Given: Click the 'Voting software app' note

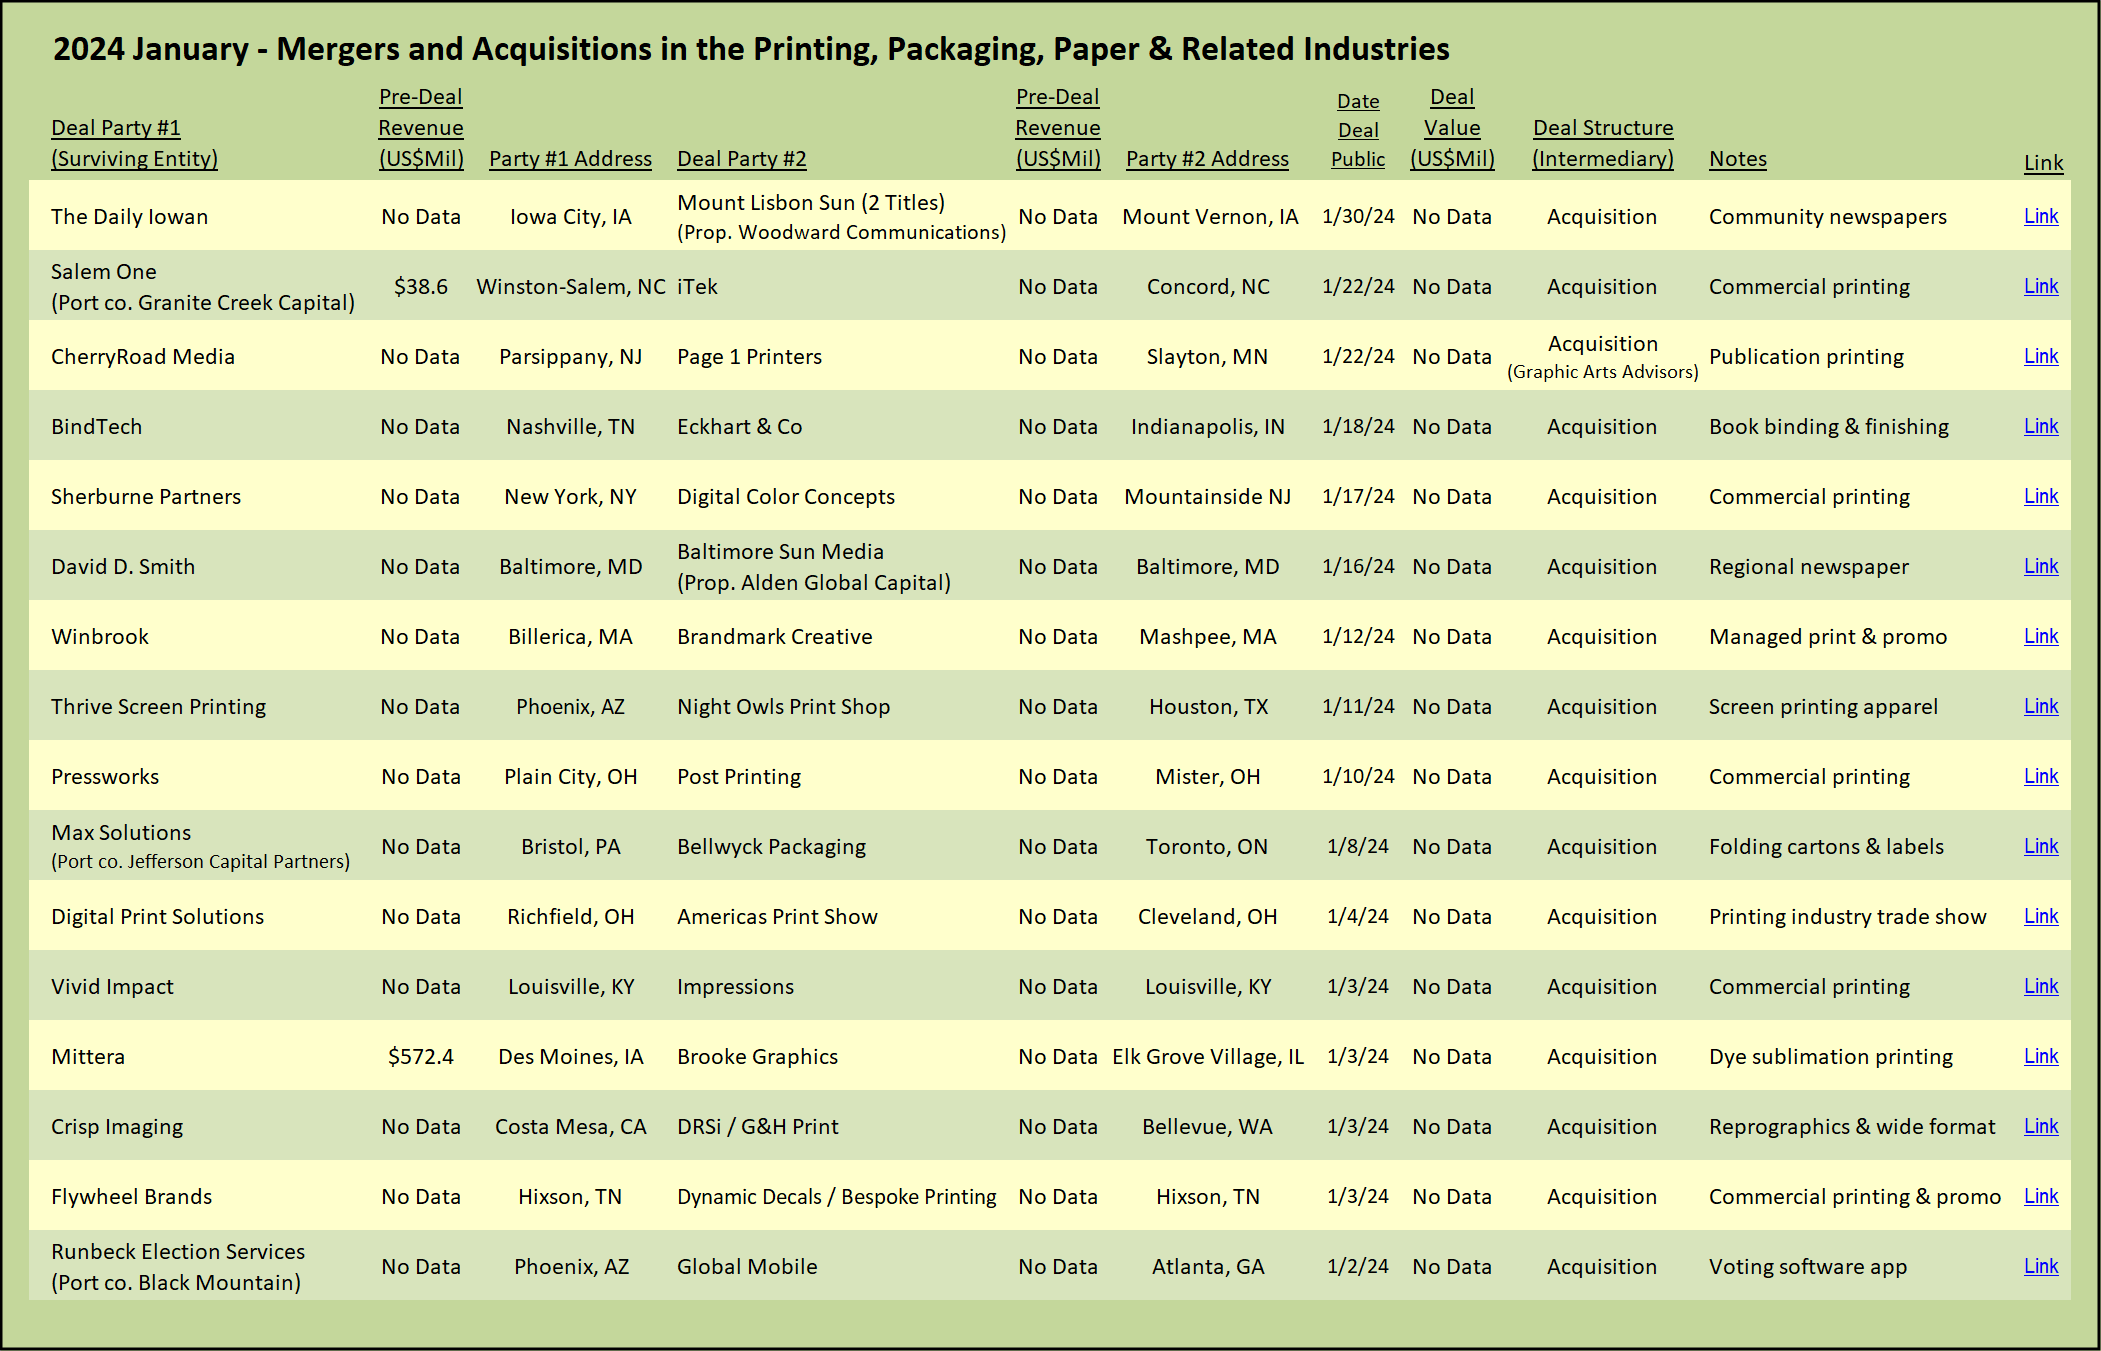Looking at the screenshot, I should 1807,1267.
